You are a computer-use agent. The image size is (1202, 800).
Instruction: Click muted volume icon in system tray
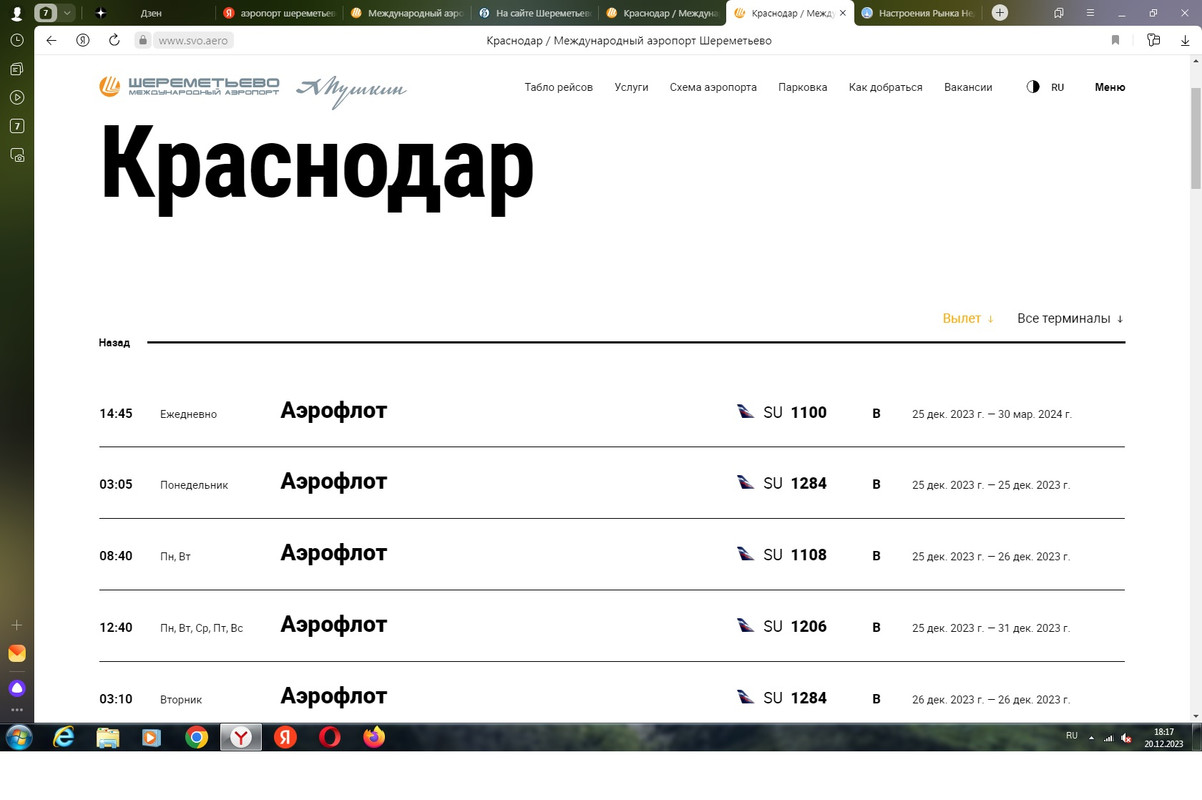coord(1127,738)
